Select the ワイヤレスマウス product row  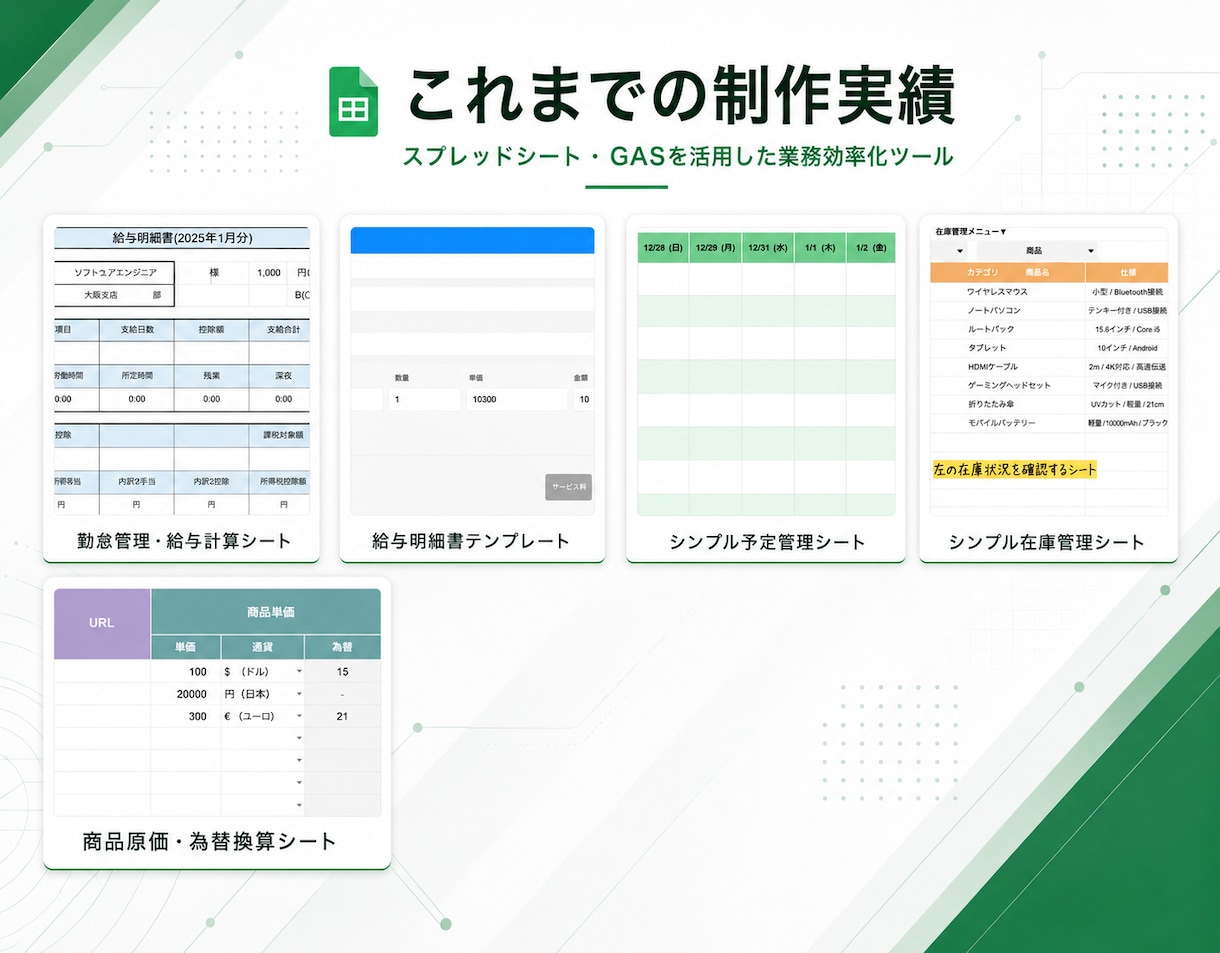pyautogui.click(x=1049, y=292)
